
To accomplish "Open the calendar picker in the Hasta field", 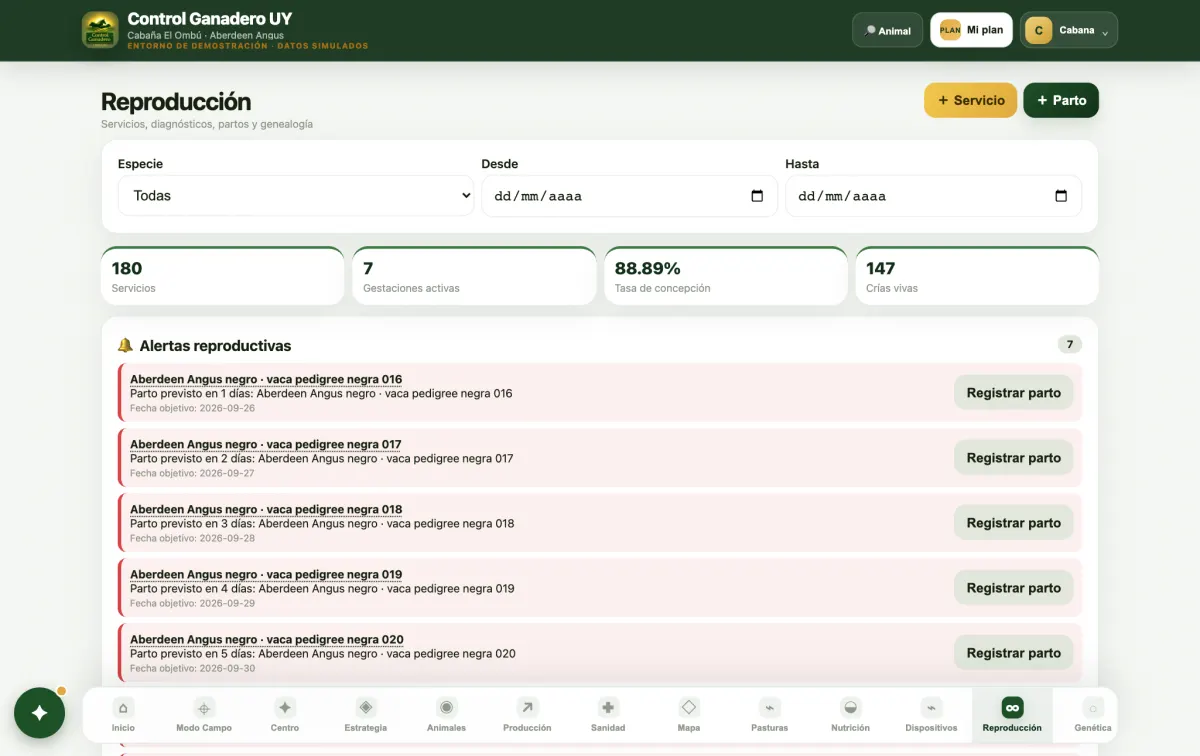I will 1061,196.
